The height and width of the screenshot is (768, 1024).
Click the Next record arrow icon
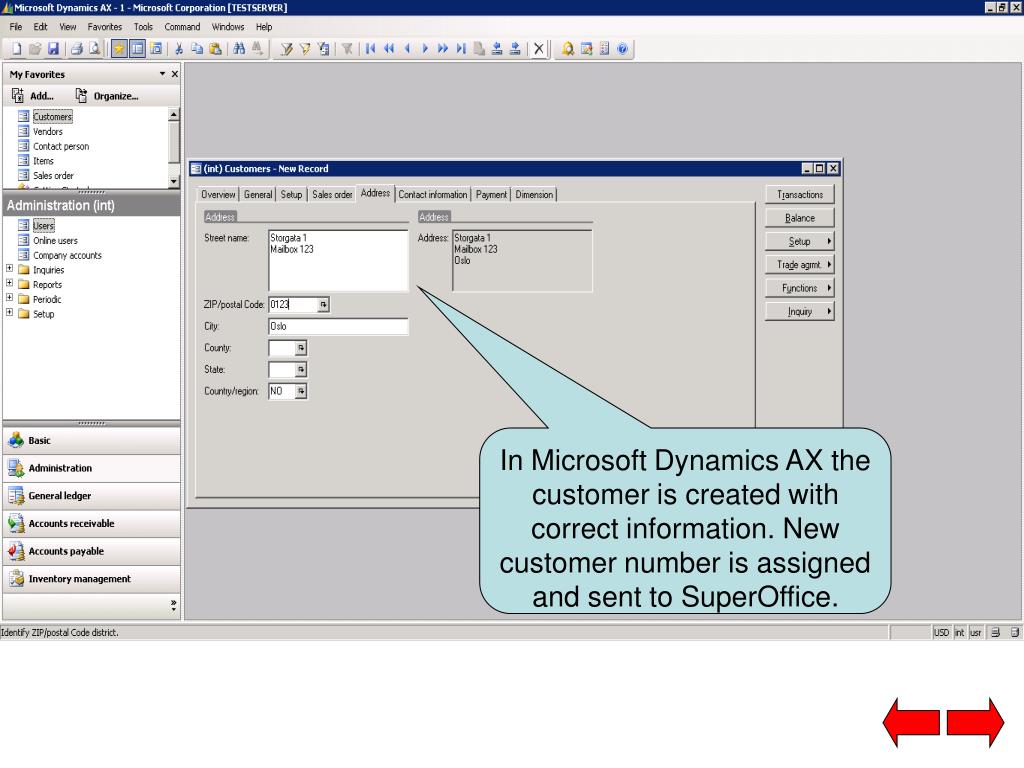[x=425, y=49]
